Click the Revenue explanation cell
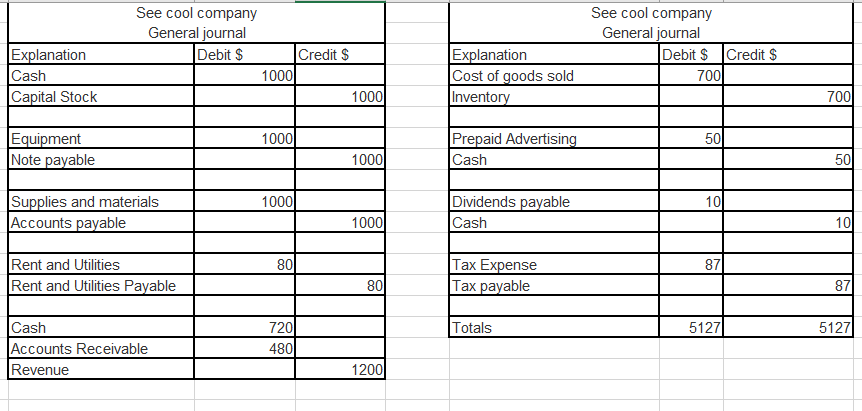 pyautogui.click(x=100, y=369)
